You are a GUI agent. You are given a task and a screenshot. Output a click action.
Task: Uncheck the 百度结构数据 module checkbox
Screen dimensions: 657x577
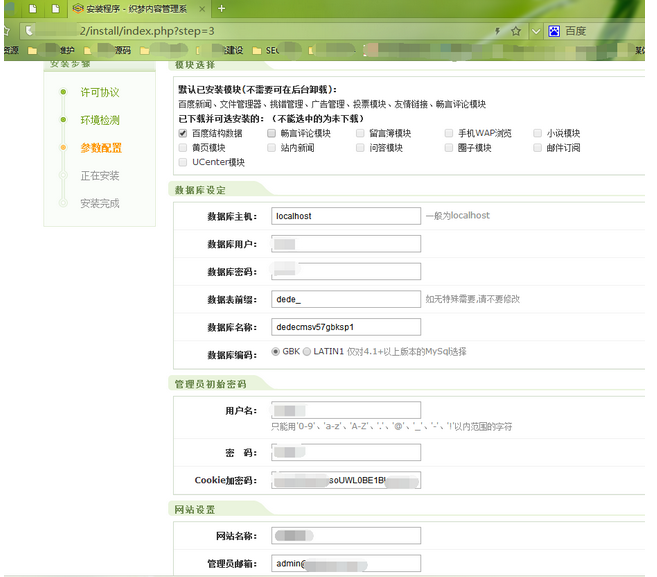(x=183, y=133)
